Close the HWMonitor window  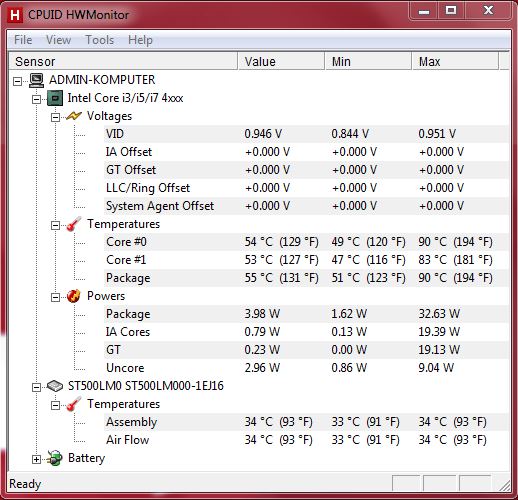pyautogui.click(x=488, y=11)
